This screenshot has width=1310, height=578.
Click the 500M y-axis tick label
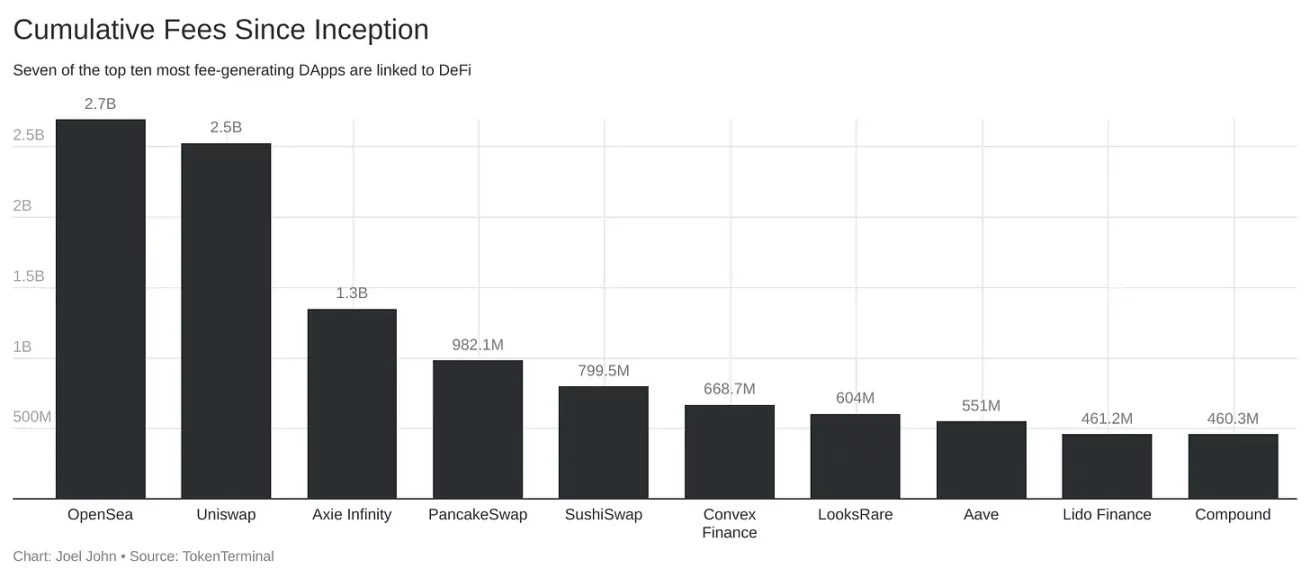(32, 417)
